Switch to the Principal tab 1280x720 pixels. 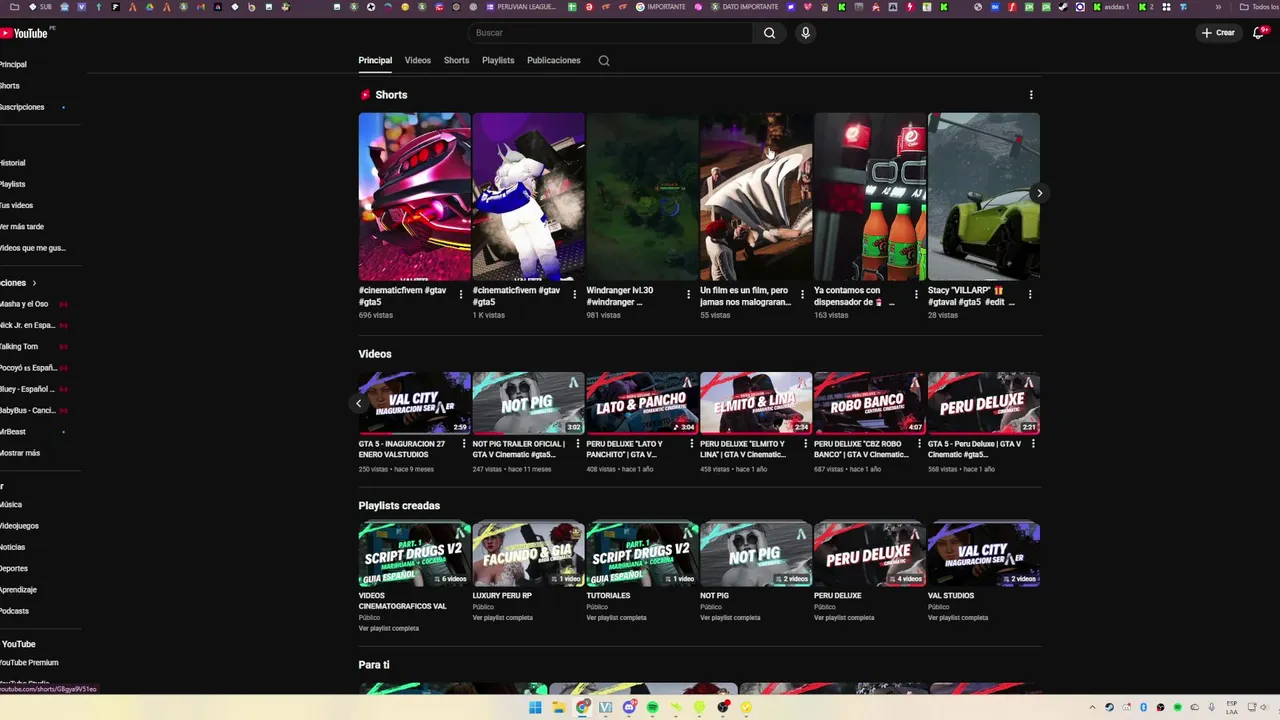[x=375, y=60]
